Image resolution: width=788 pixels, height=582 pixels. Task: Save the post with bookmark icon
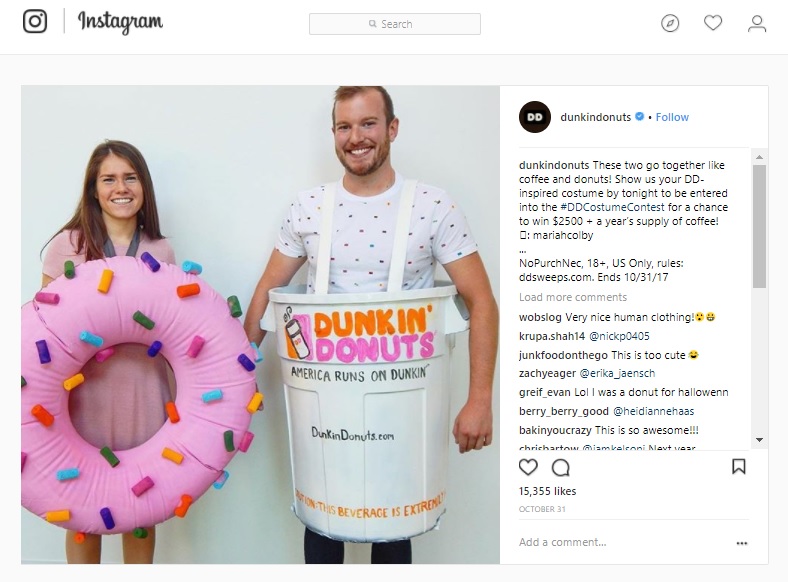738,466
